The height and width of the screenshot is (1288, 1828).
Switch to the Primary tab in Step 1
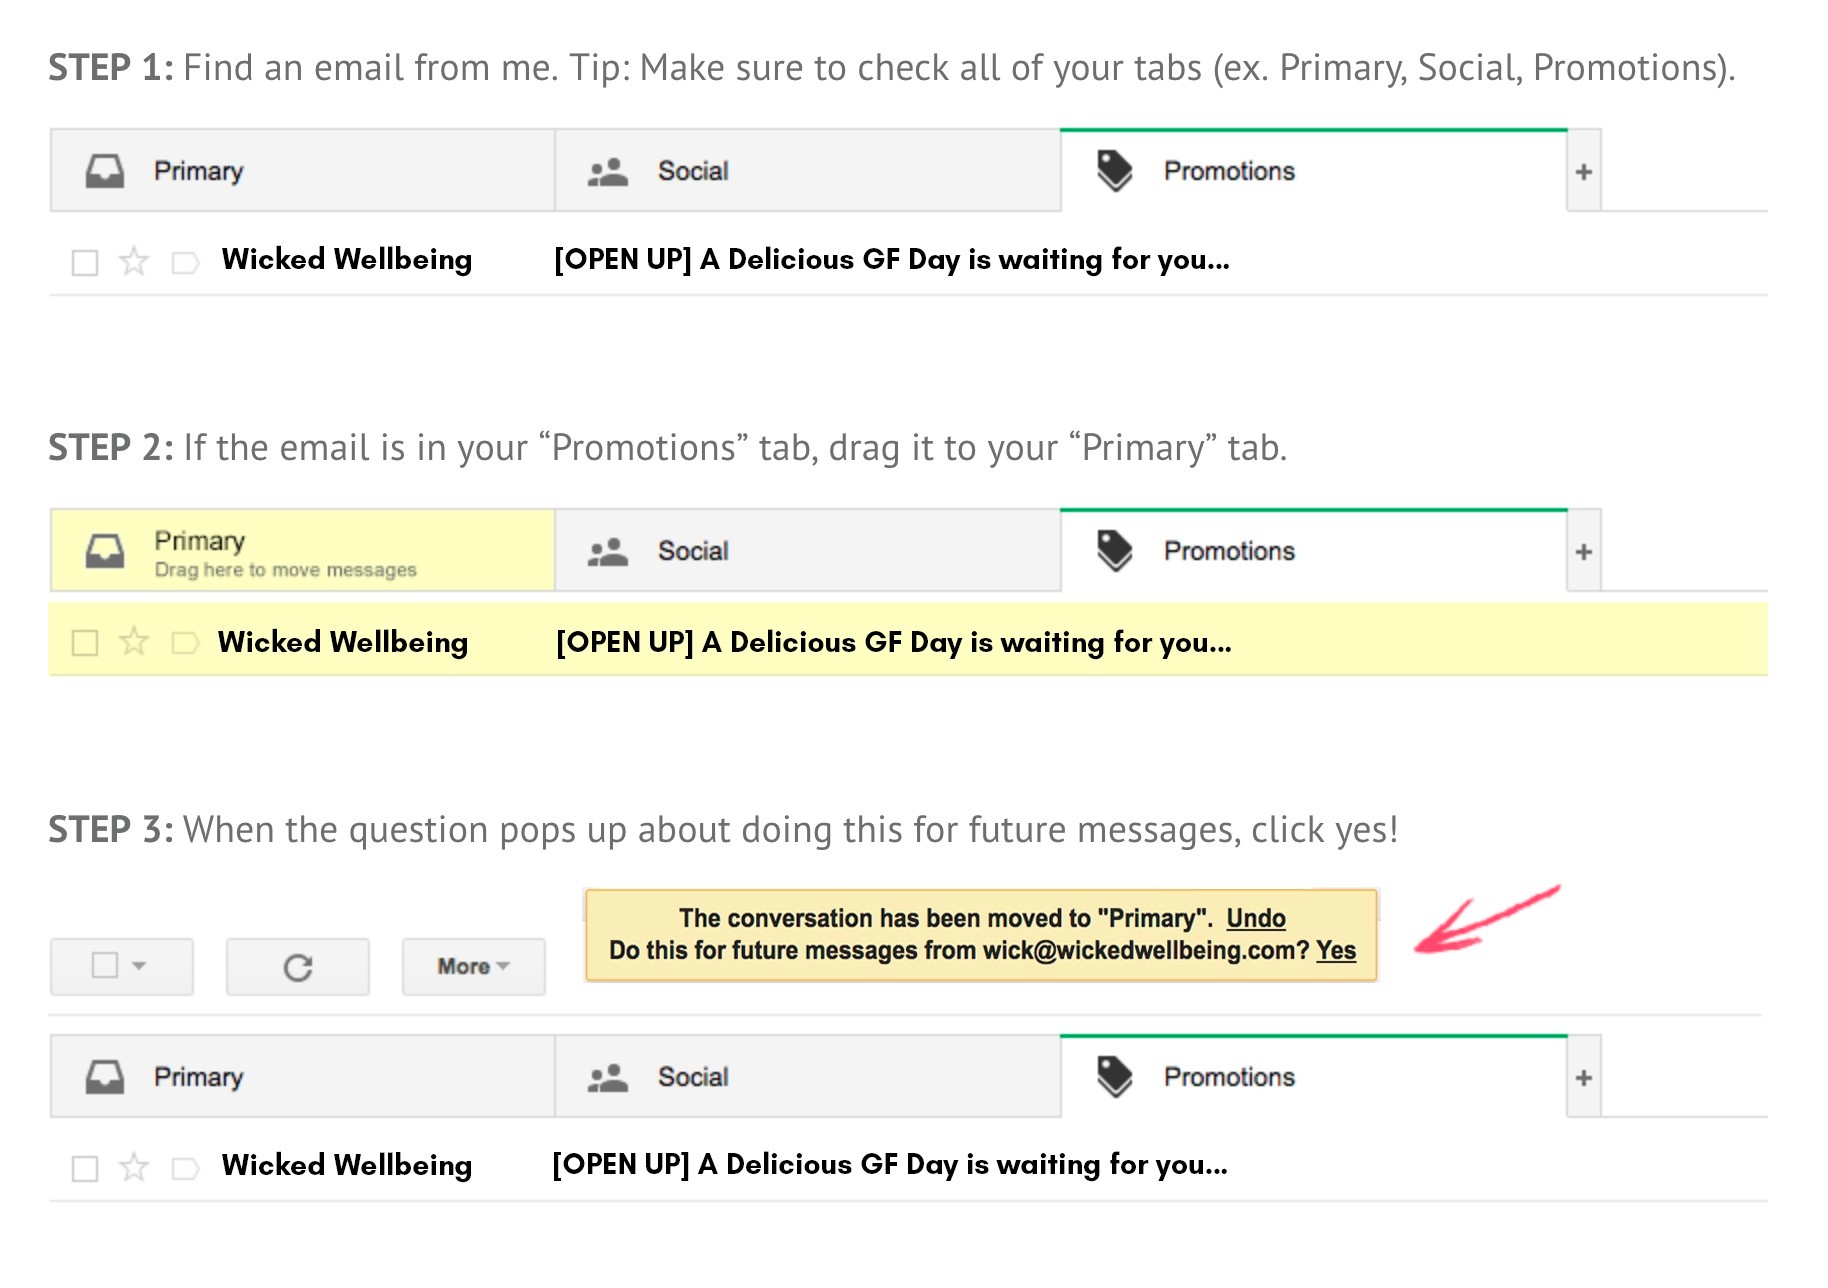pos(303,171)
